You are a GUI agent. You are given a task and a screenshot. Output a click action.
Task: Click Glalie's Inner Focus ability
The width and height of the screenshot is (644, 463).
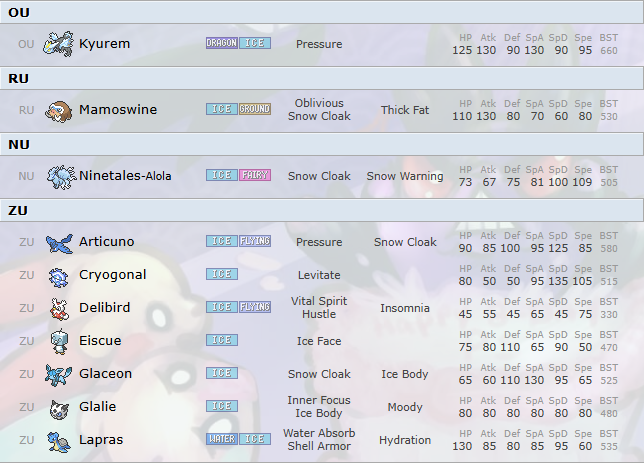pyautogui.click(x=319, y=400)
